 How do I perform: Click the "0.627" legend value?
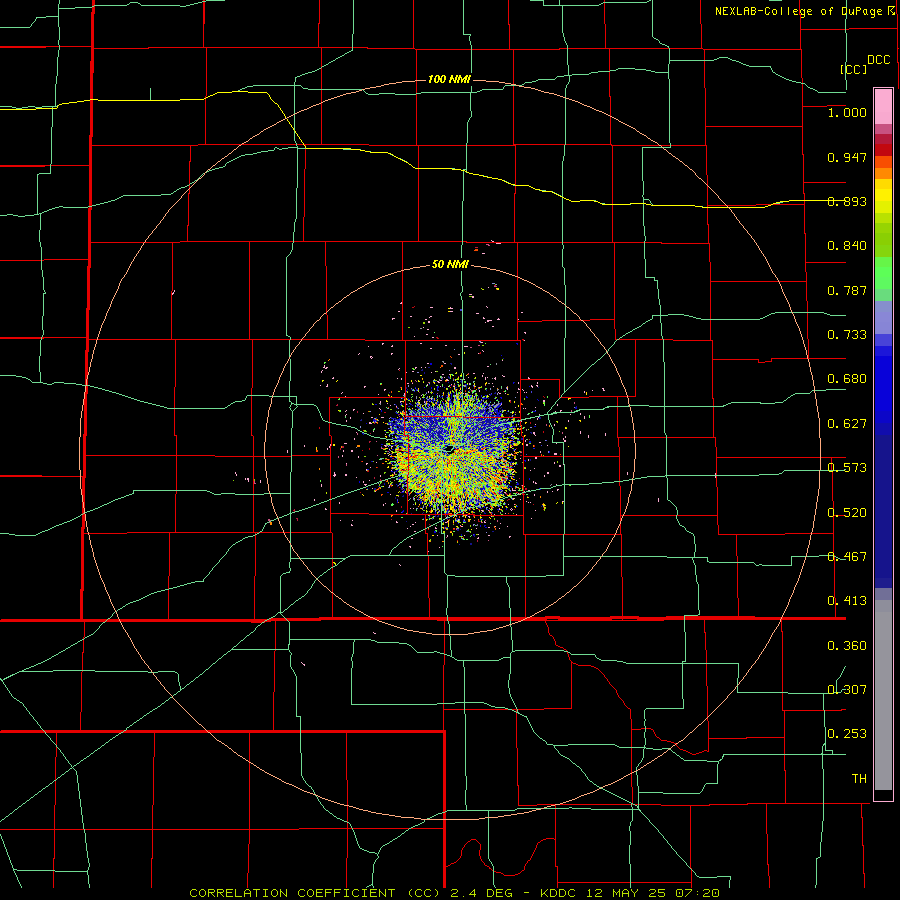pyautogui.click(x=847, y=424)
